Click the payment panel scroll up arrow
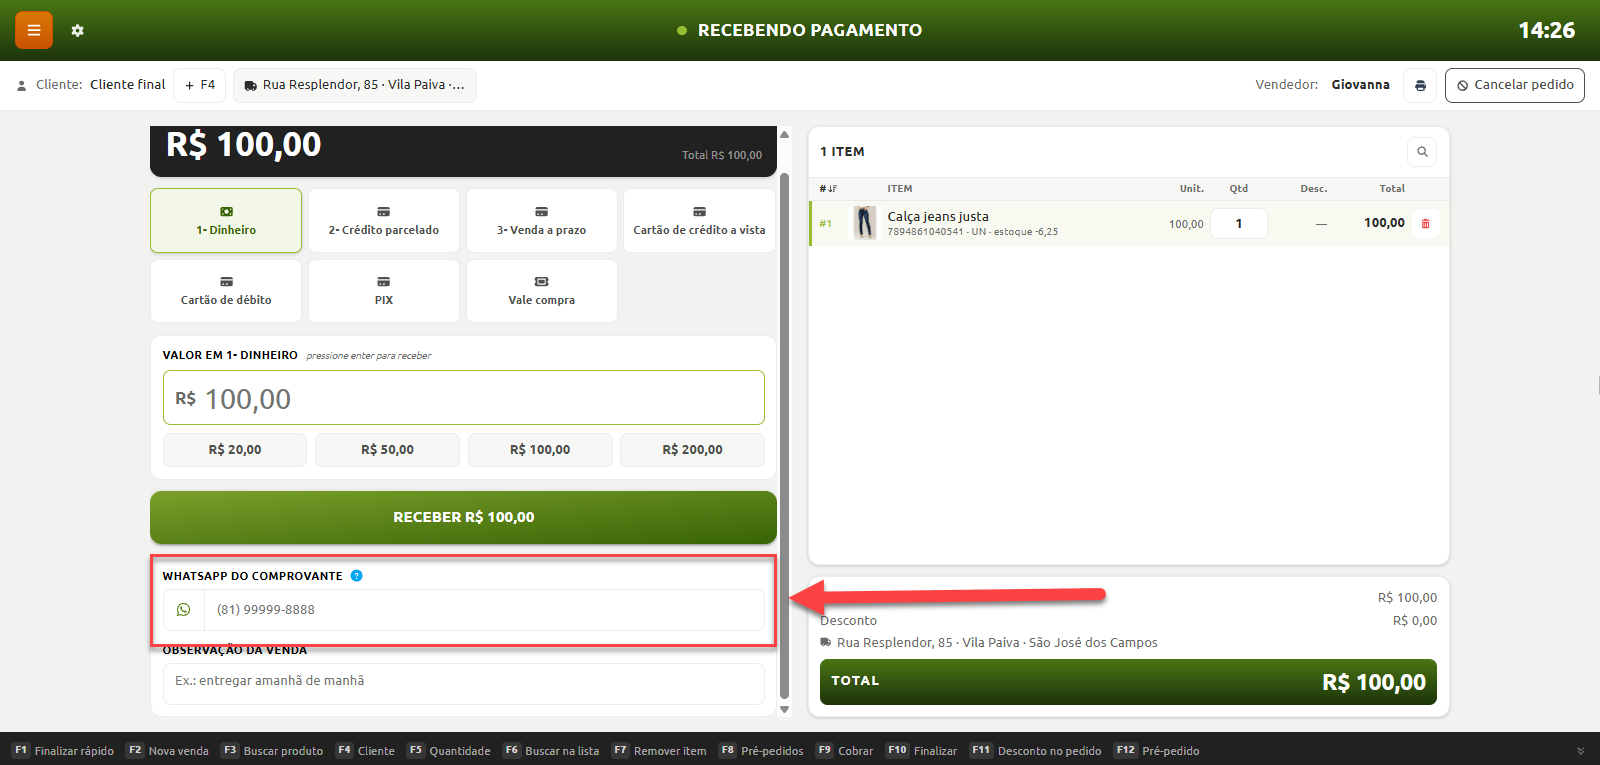The width and height of the screenshot is (1600, 765). (x=785, y=134)
